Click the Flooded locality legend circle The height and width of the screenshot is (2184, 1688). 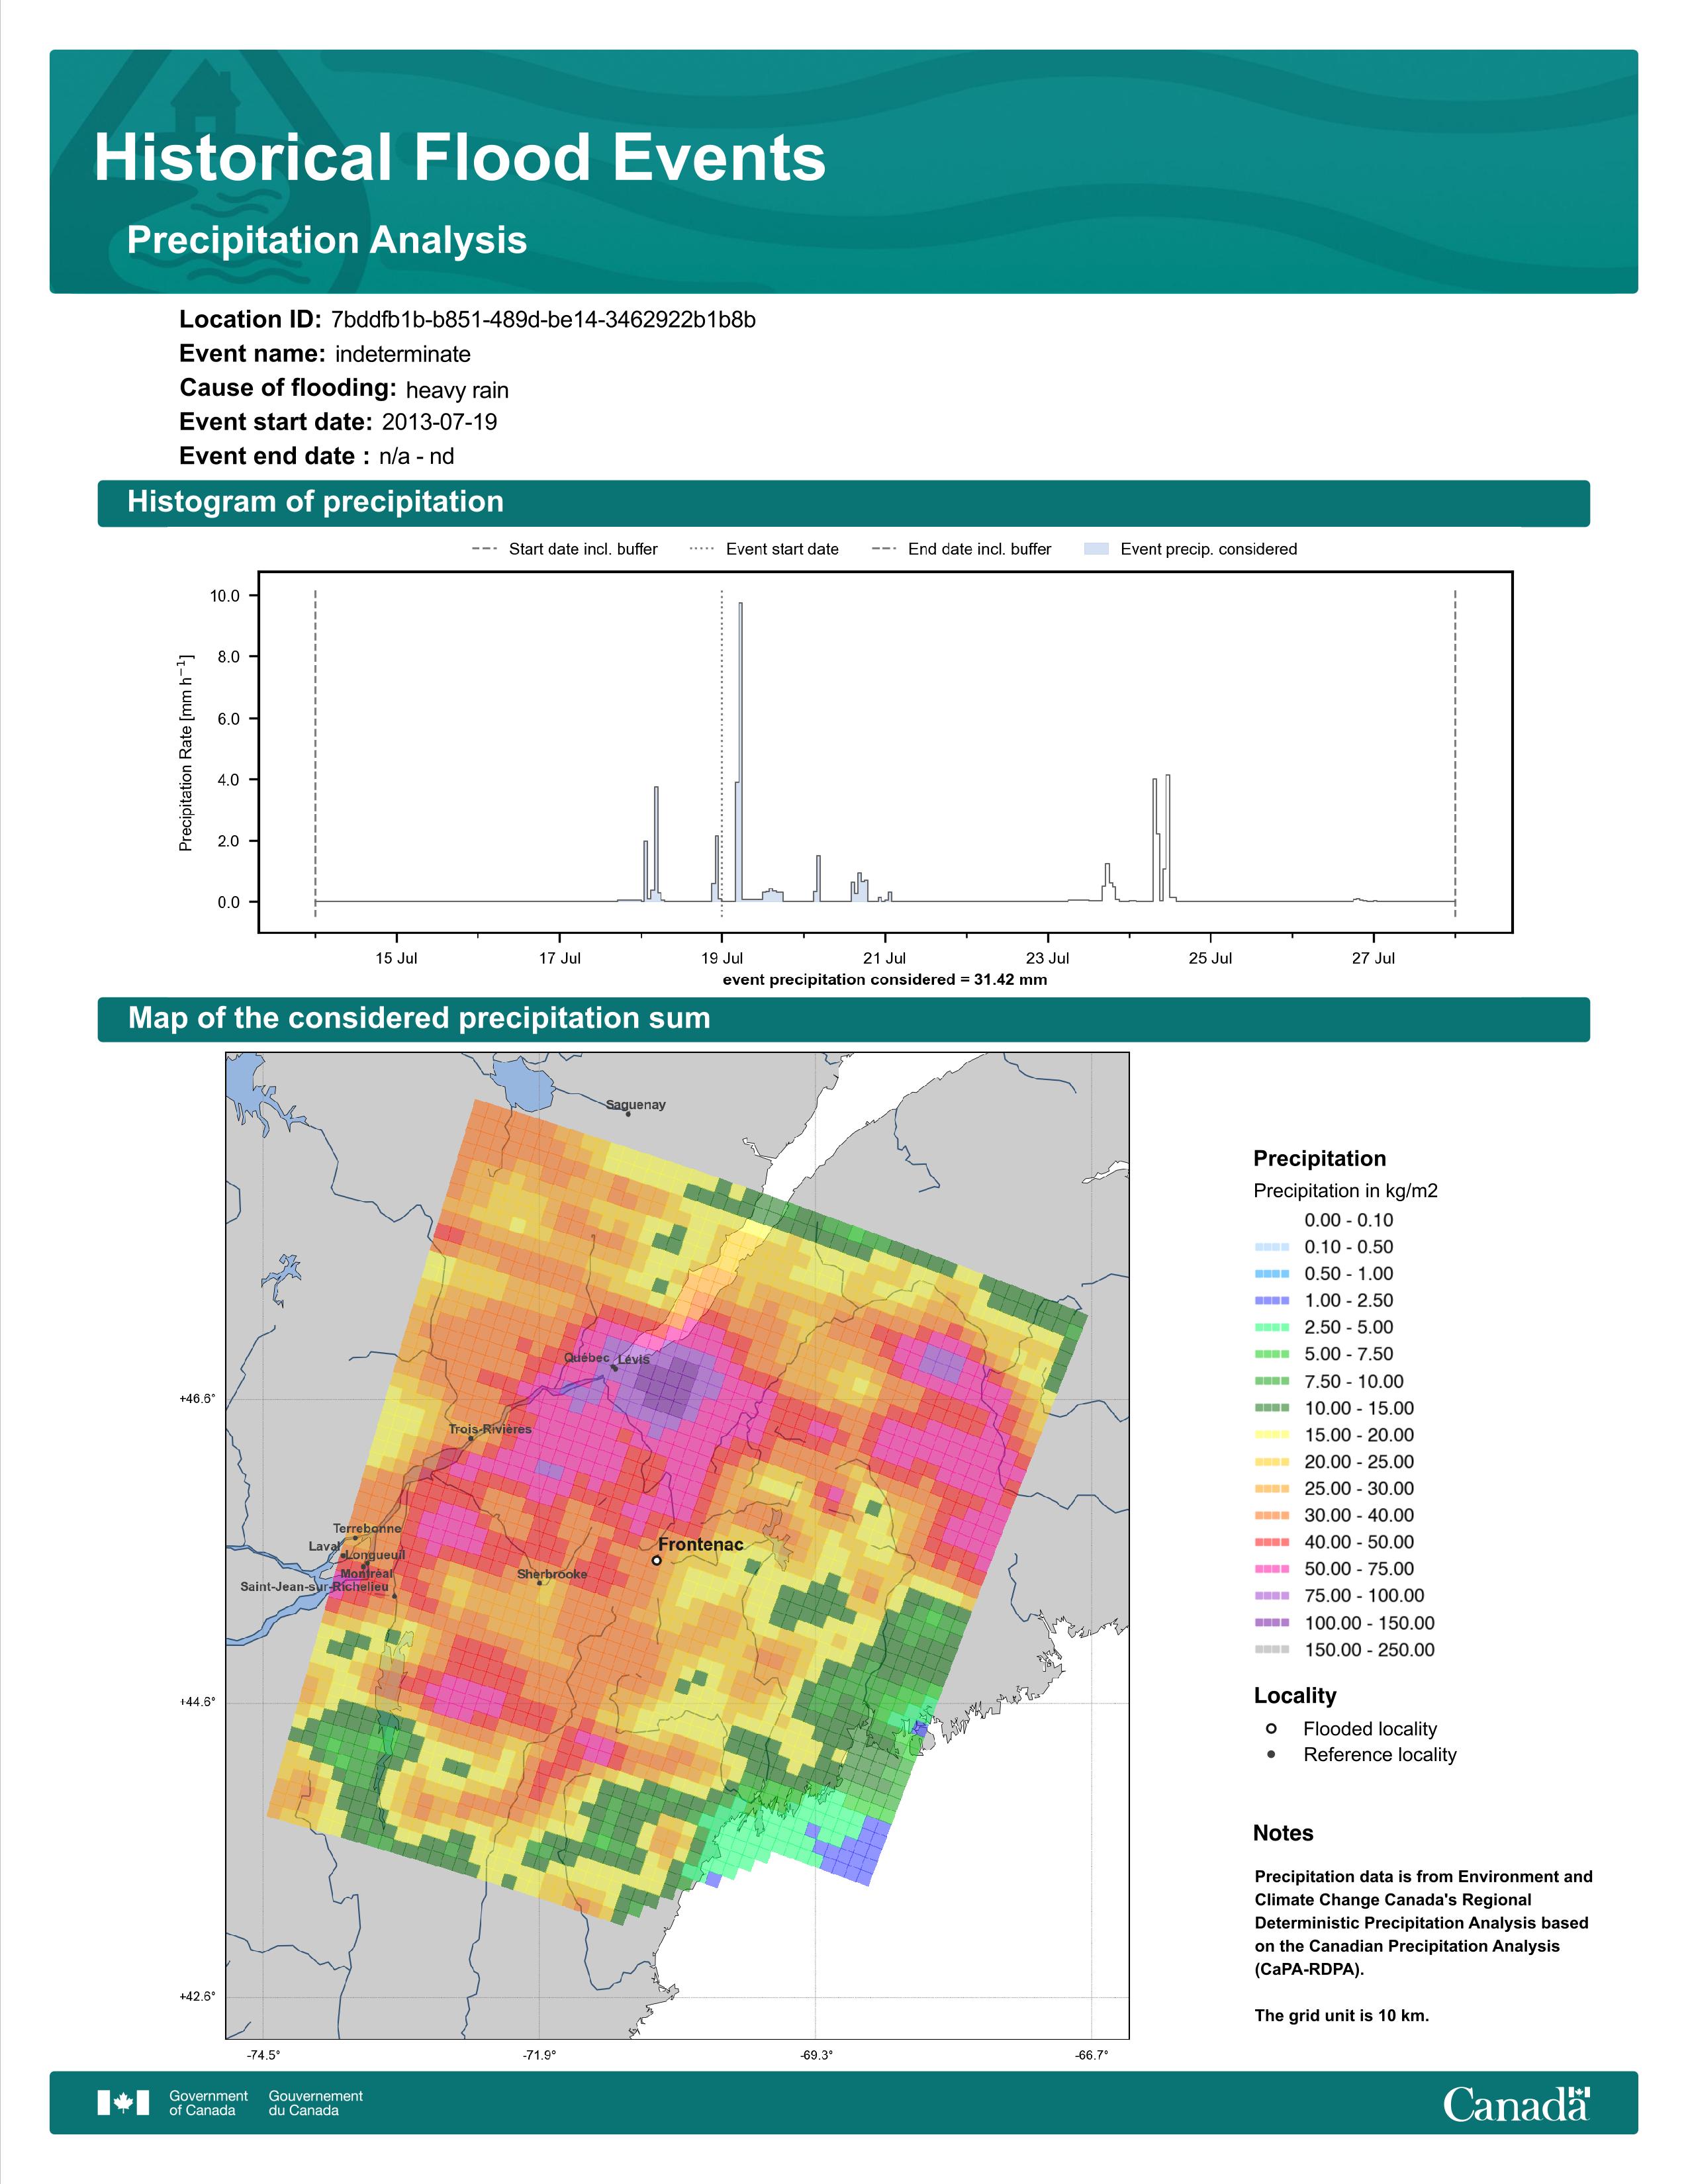pos(1271,1729)
